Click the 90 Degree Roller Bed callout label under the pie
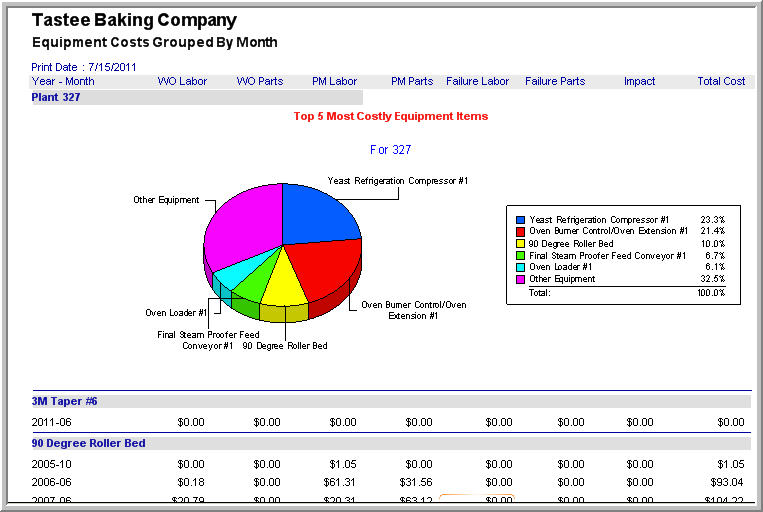 (285, 346)
